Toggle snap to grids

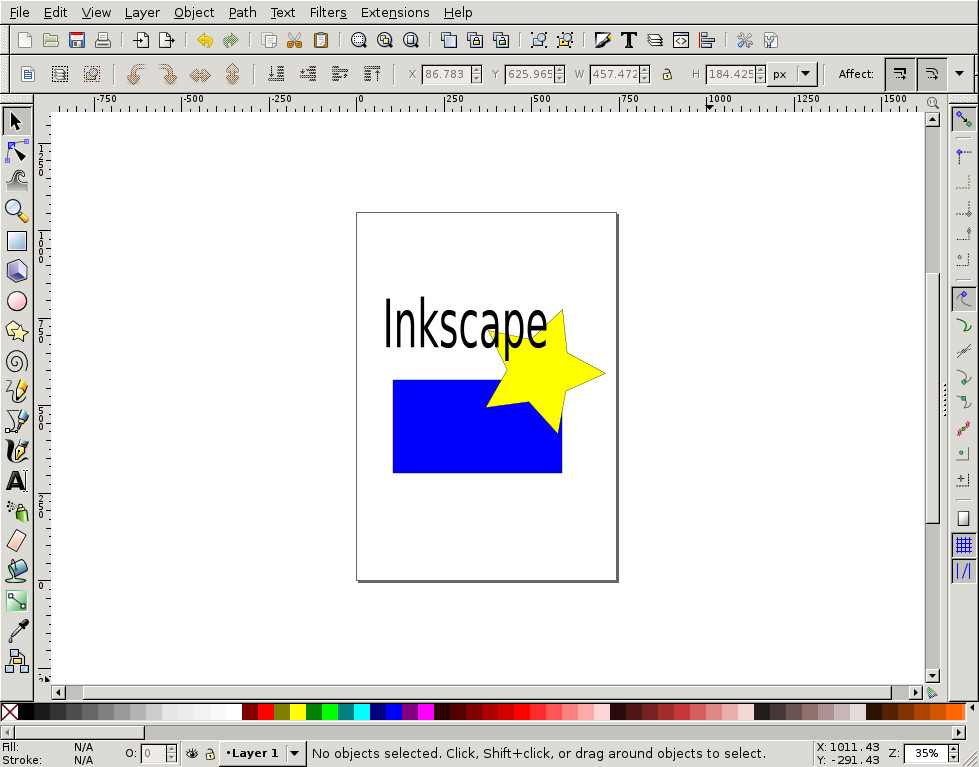(964, 545)
